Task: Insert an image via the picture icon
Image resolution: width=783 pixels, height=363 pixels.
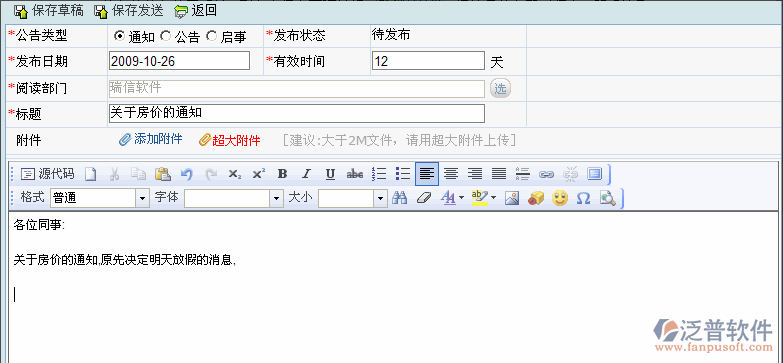Action: coord(512,198)
